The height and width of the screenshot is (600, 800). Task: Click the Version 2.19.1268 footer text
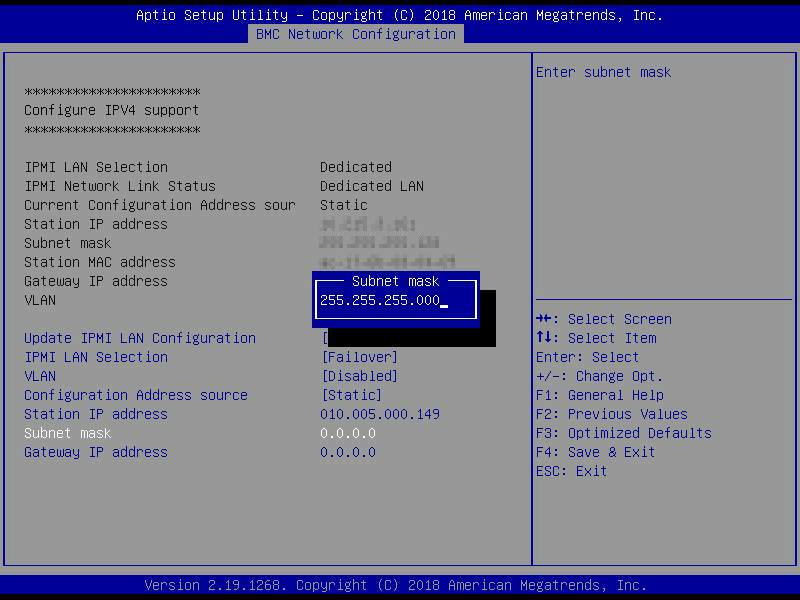tap(395, 585)
